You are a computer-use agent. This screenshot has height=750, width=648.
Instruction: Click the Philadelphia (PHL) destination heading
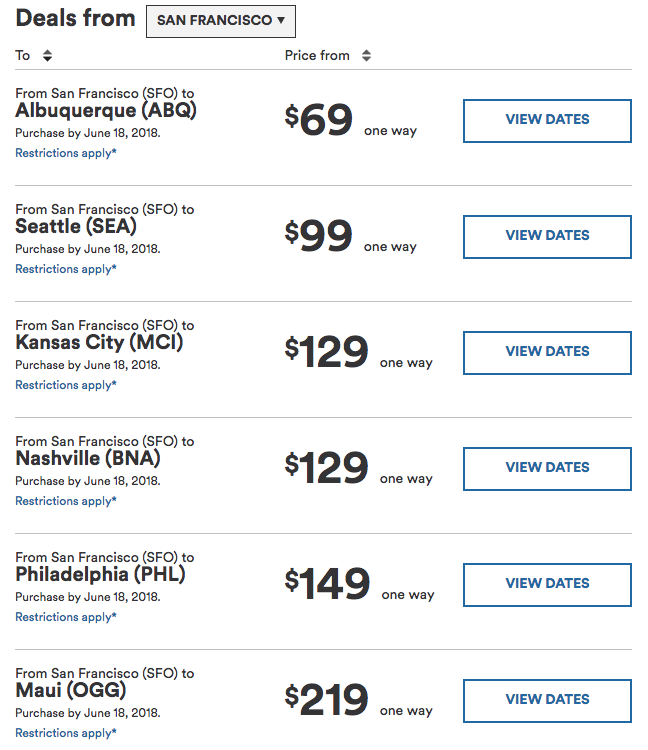[100, 575]
